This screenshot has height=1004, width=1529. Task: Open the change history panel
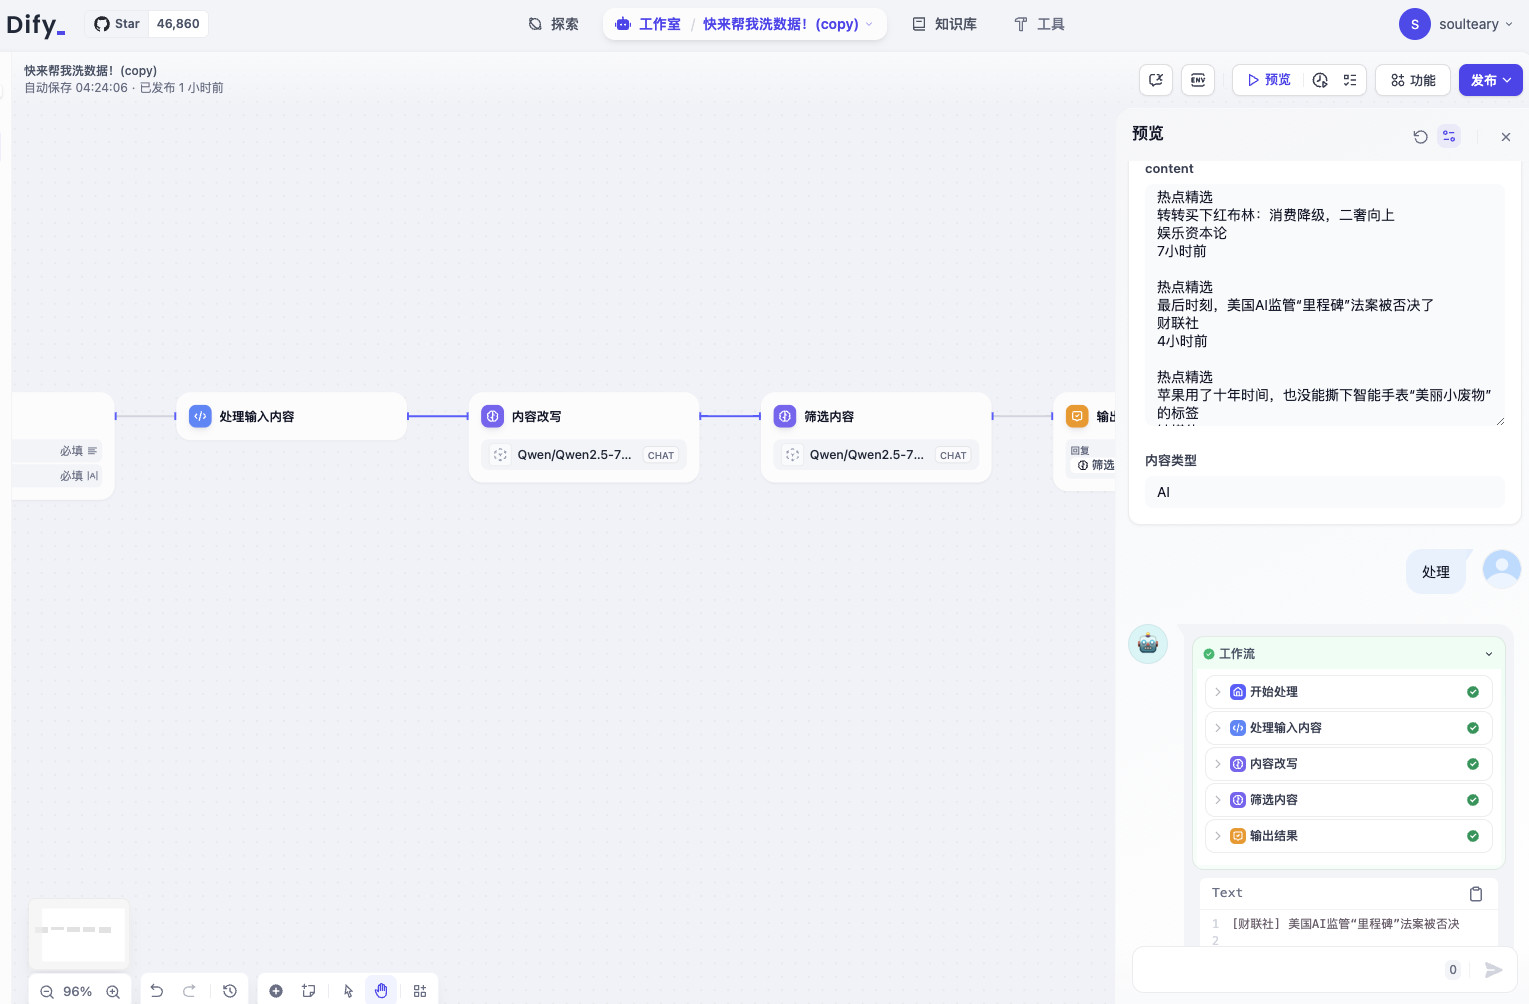tap(230, 991)
